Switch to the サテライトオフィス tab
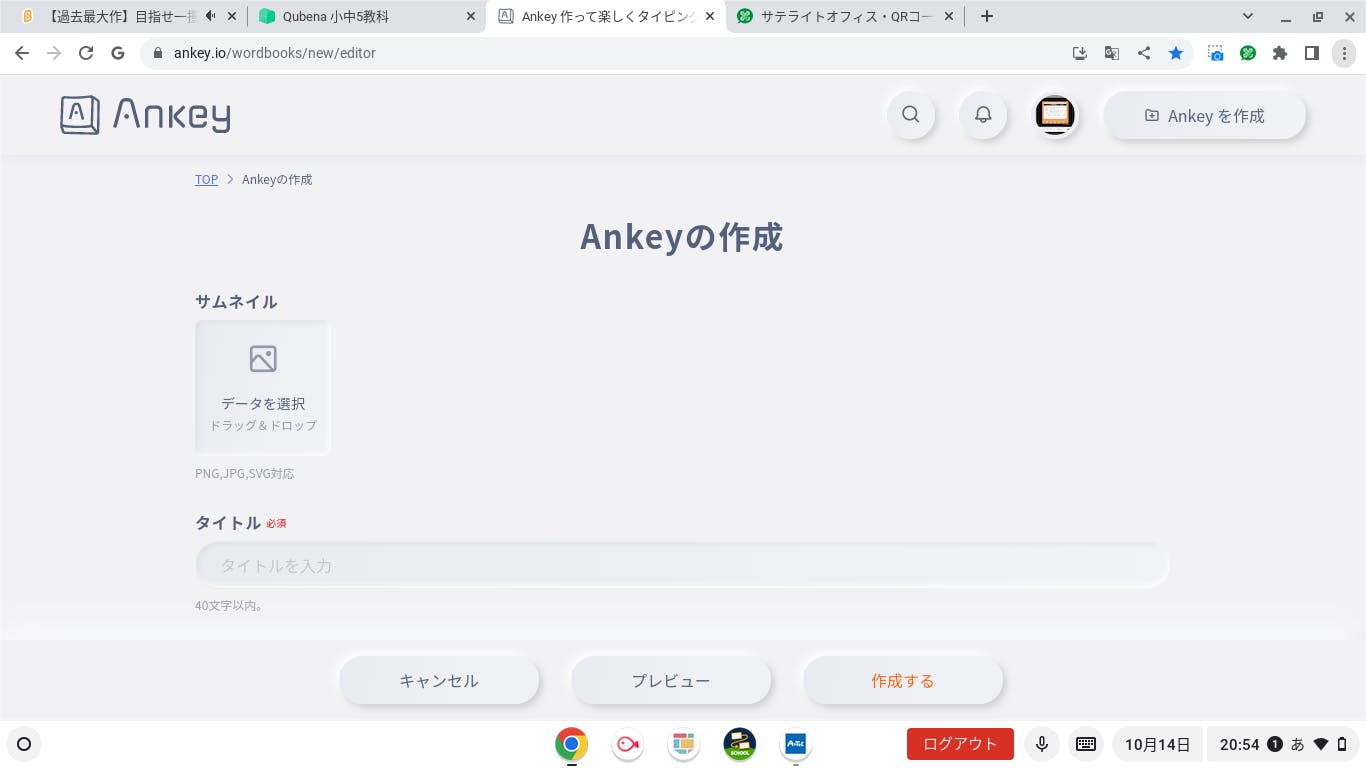The height and width of the screenshot is (768, 1366). tap(845, 16)
